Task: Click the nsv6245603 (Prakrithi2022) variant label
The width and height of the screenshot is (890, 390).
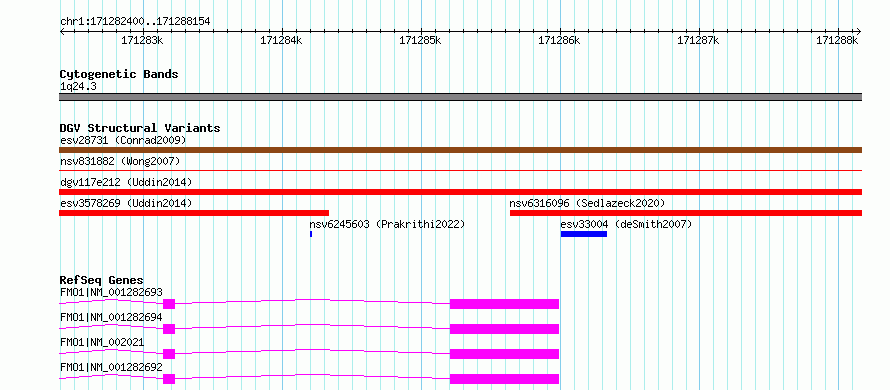Action: pyautogui.click(x=387, y=224)
